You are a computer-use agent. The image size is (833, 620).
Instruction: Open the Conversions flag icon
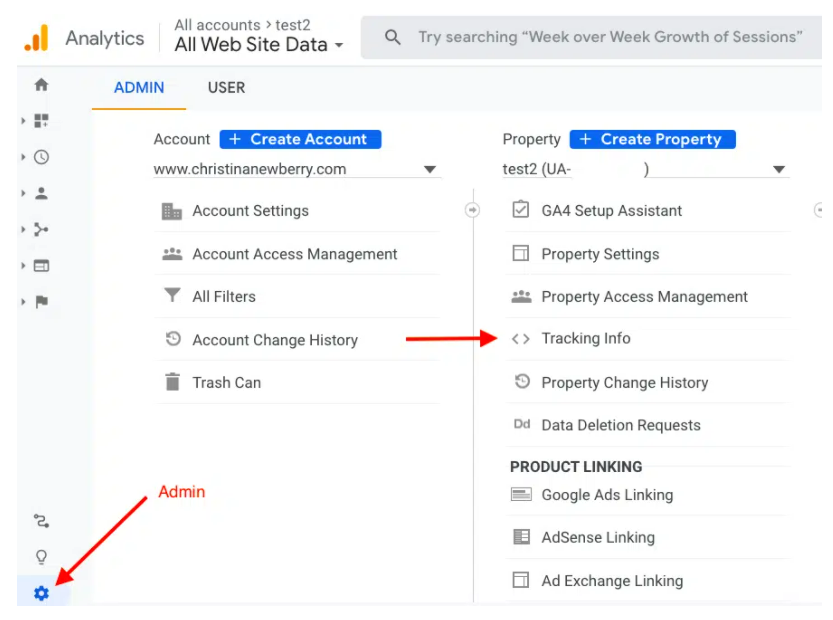(41, 302)
